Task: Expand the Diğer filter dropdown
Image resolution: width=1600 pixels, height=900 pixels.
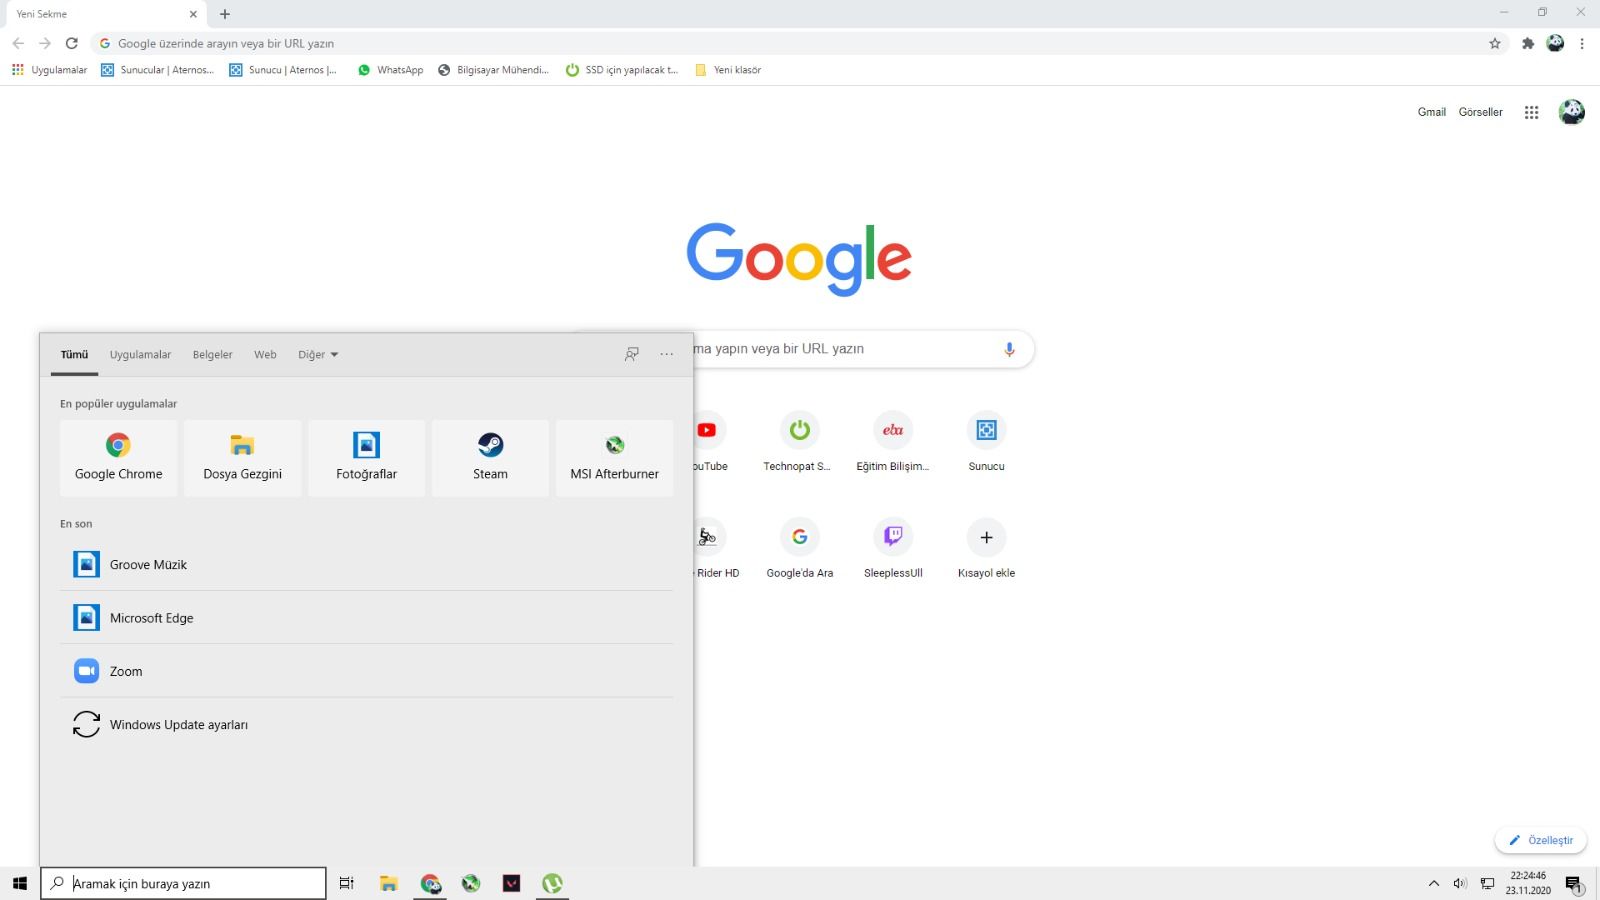Action: 318,354
